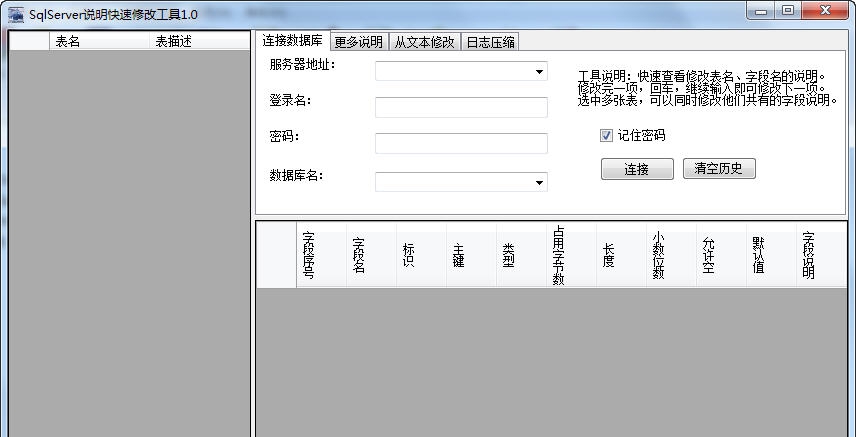Click the 字段说明 column header
The width and height of the screenshot is (856, 437).
(x=821, y=255)
